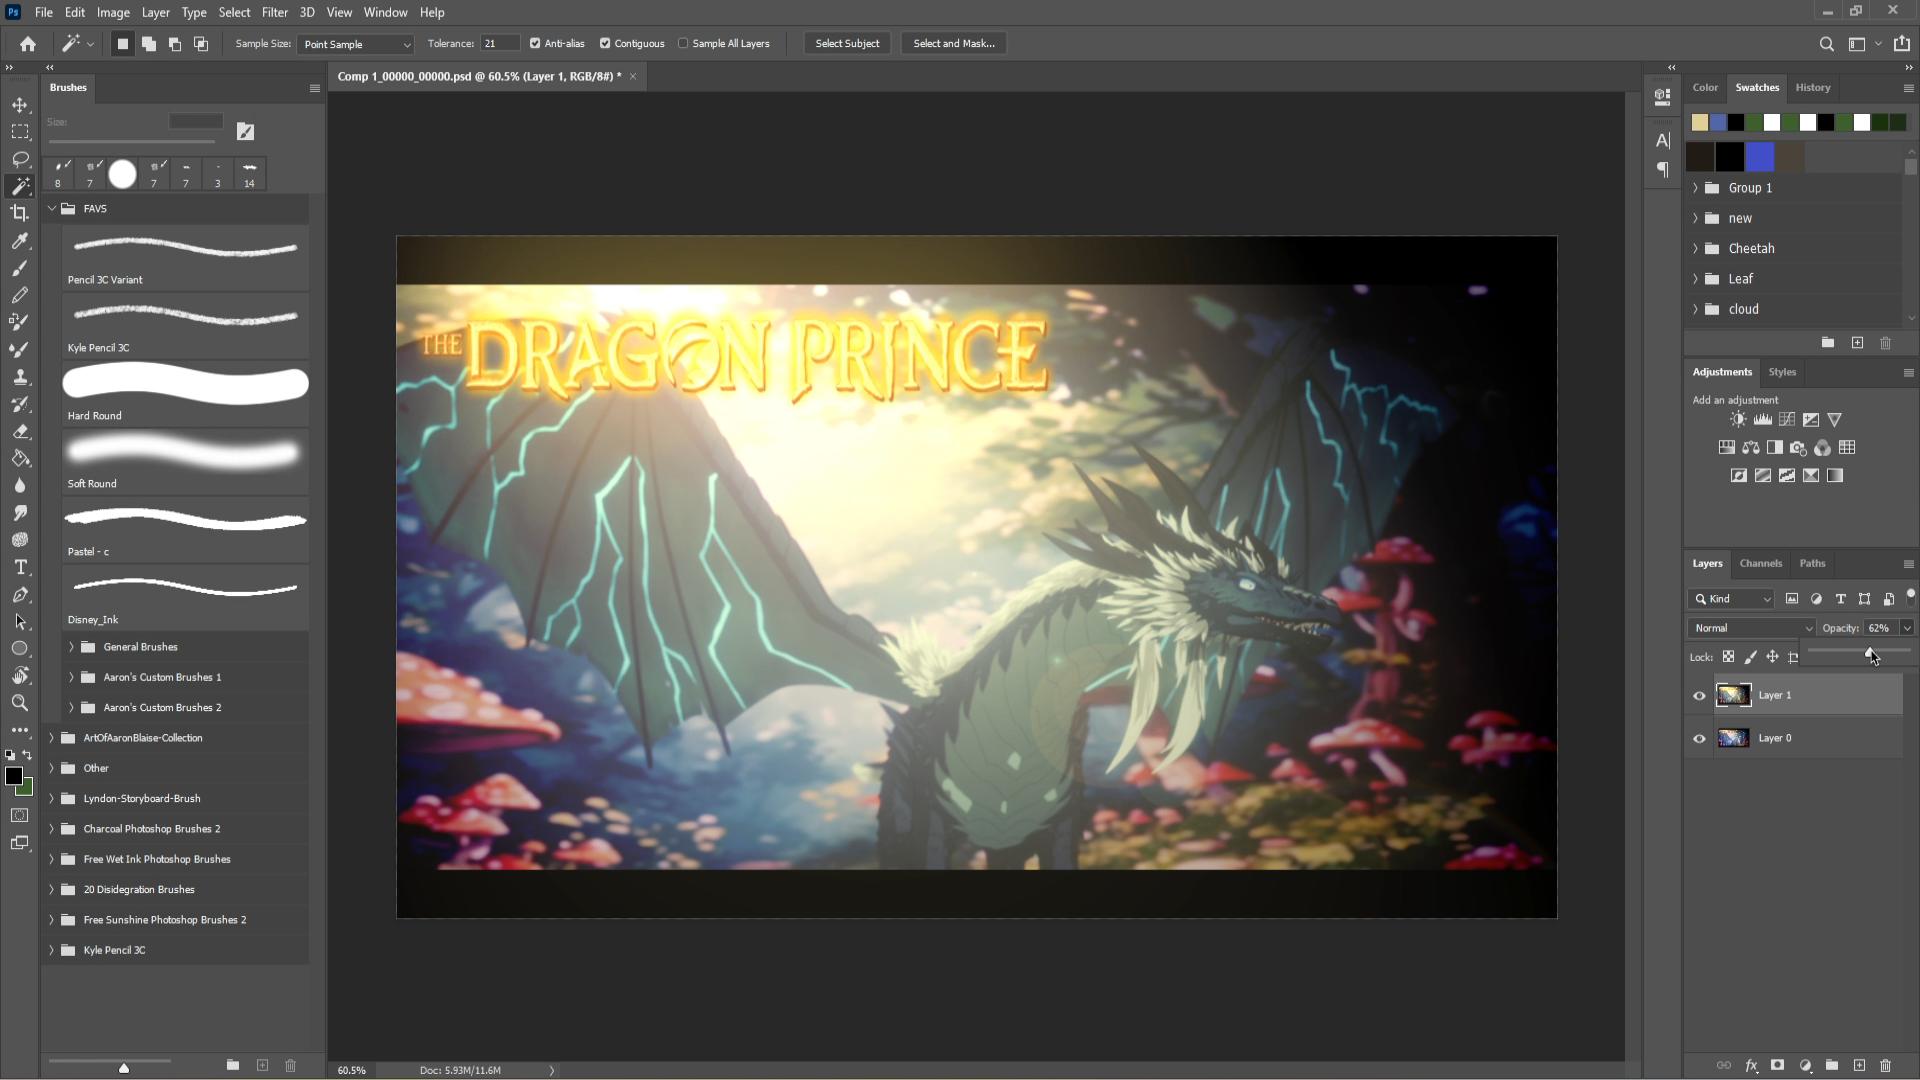Click the Search magnifier icon
The image size is (1920, 1080).
click(1826, 44)
